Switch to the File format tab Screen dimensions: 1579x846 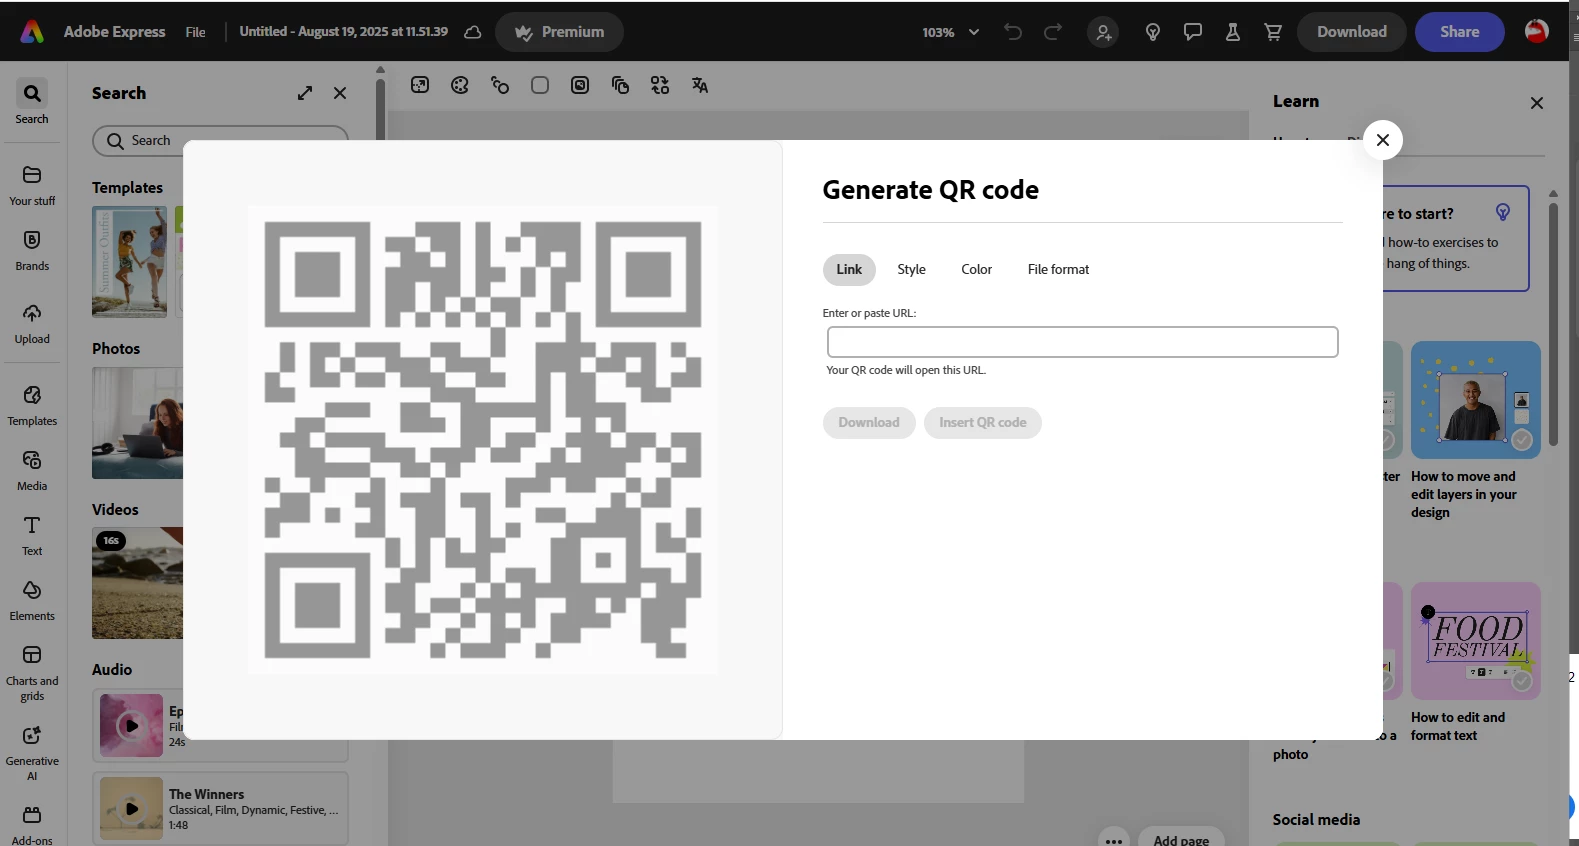(1058, 269)
